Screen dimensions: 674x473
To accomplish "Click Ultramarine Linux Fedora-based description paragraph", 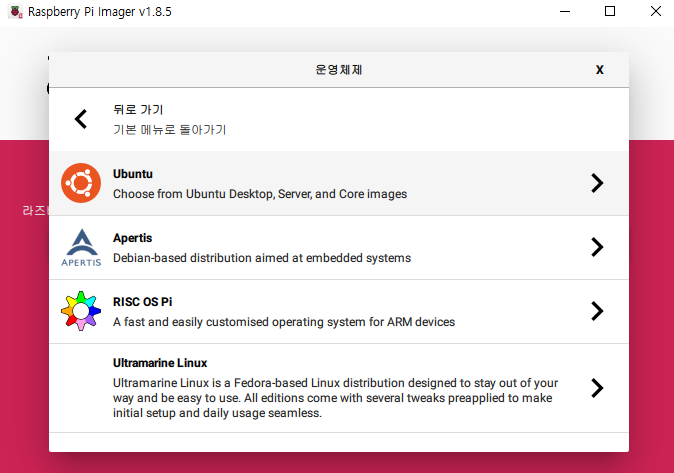I will (335, 398).
